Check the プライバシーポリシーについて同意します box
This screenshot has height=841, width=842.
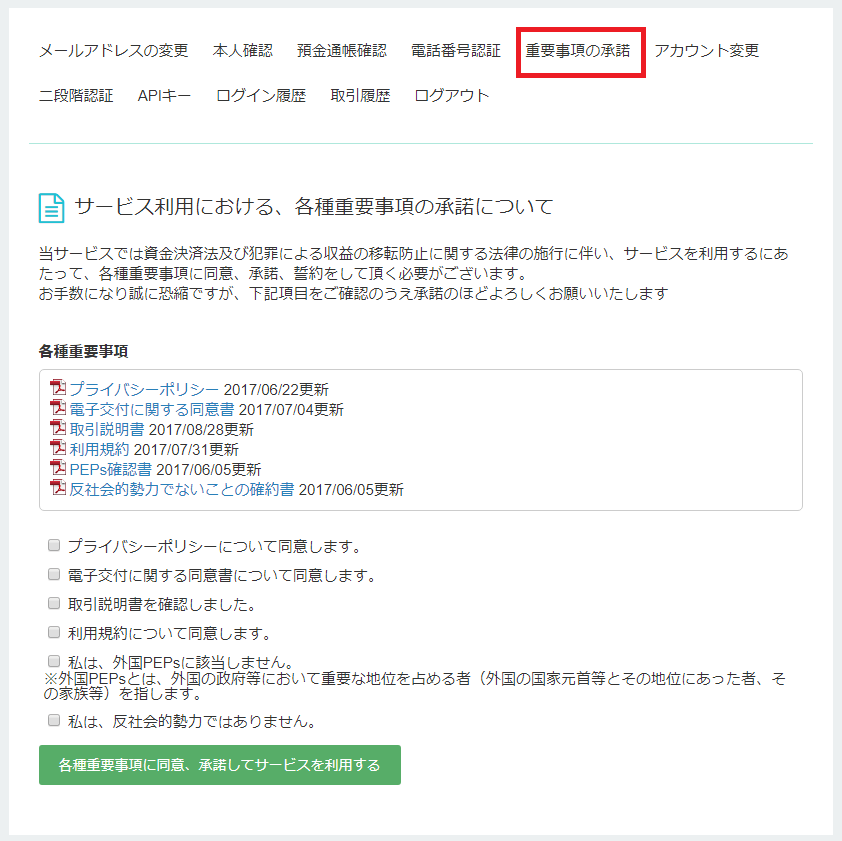54,545
